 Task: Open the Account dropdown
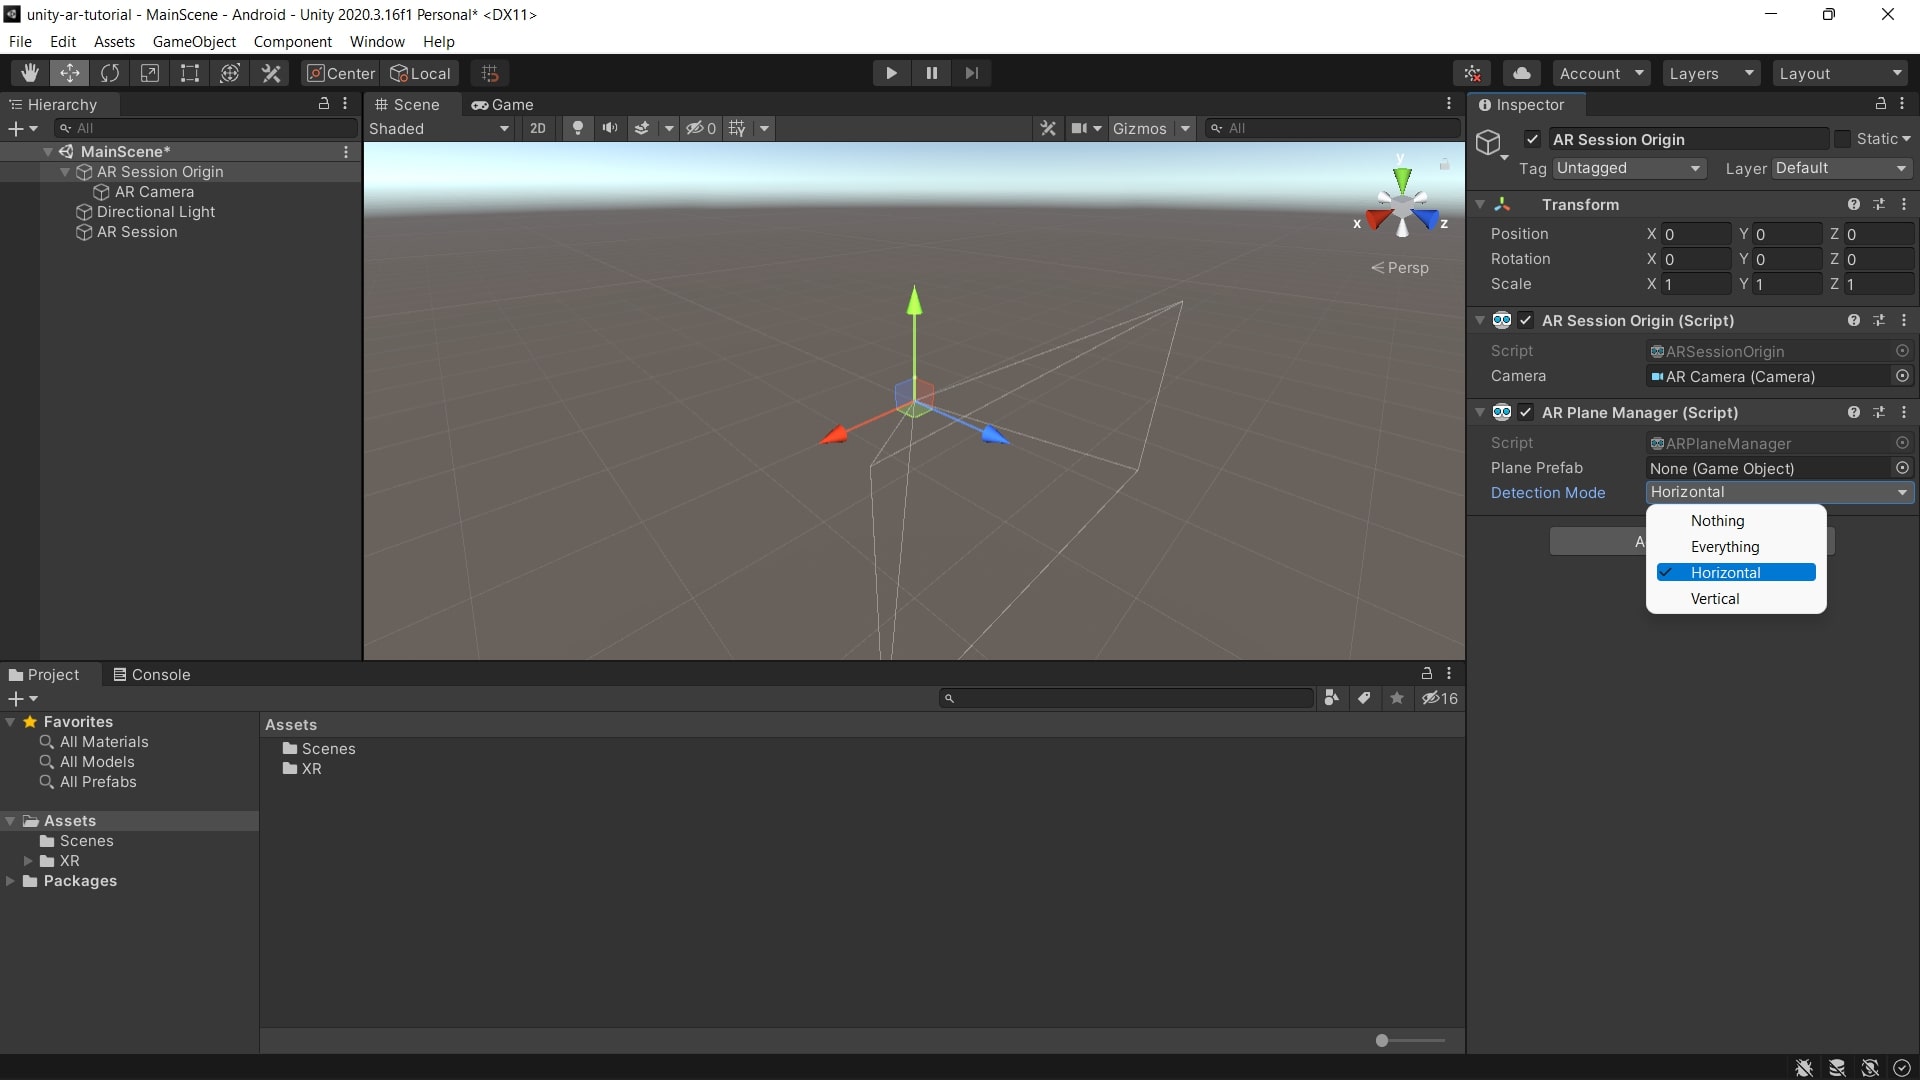tap(1602, 74)
